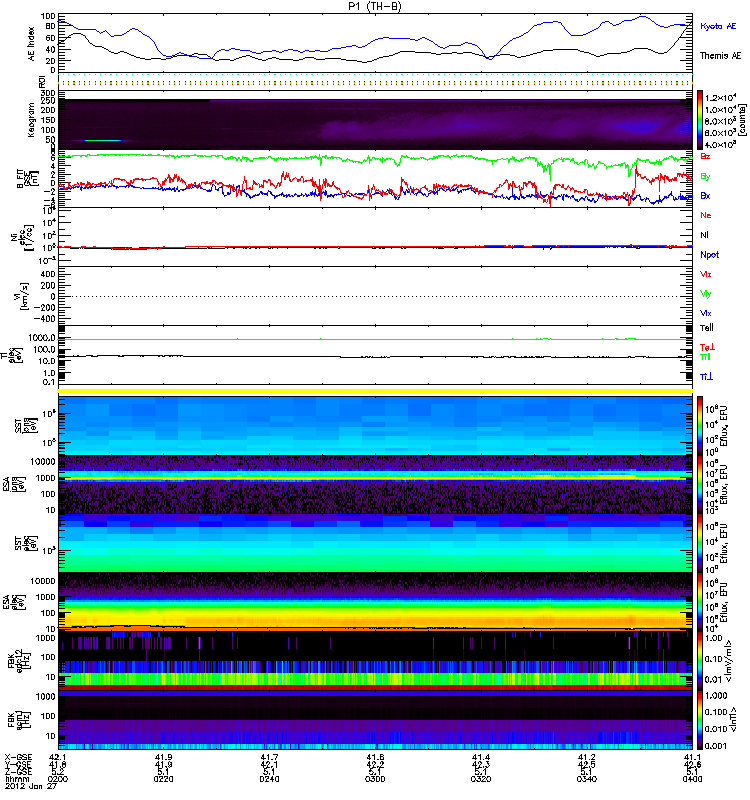Select the Kyoto AE legend label
Screen dimensions: 750x800
pos(718,27)
